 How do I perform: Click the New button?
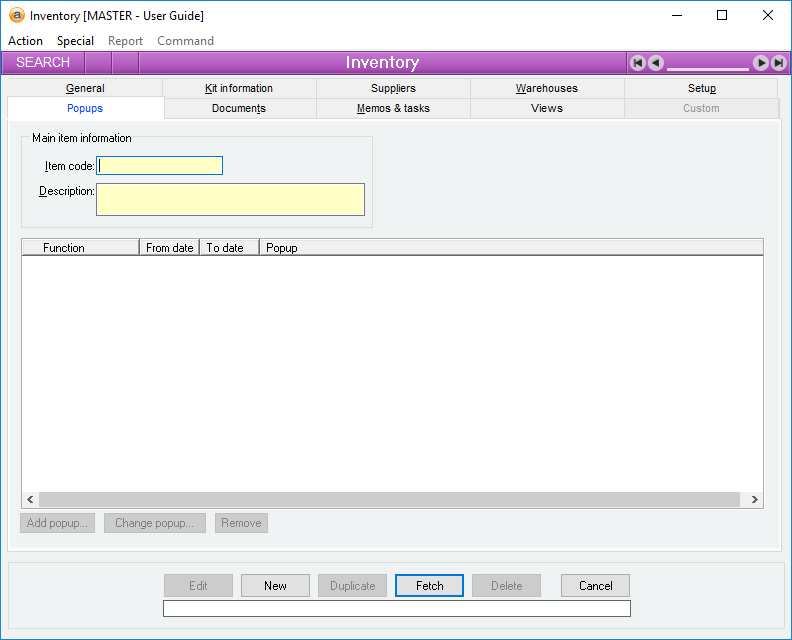pyautogui.click(x=275, y=586)
